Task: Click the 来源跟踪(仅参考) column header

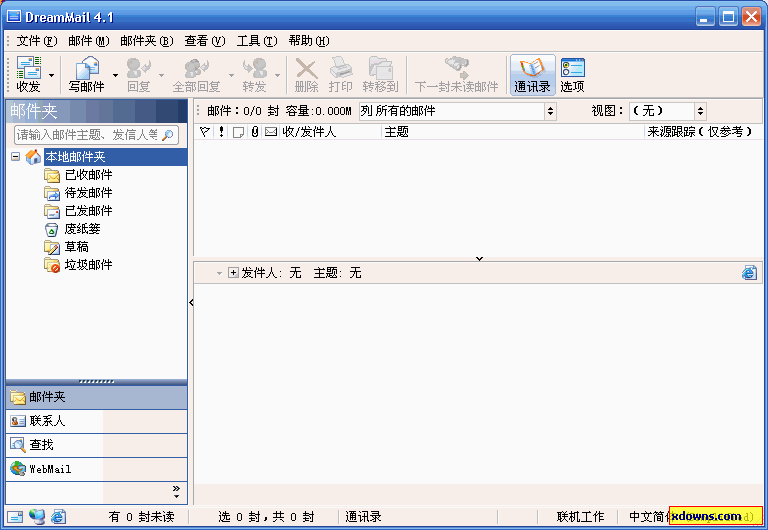Action: pyautogui.click(x=699, y=132)
